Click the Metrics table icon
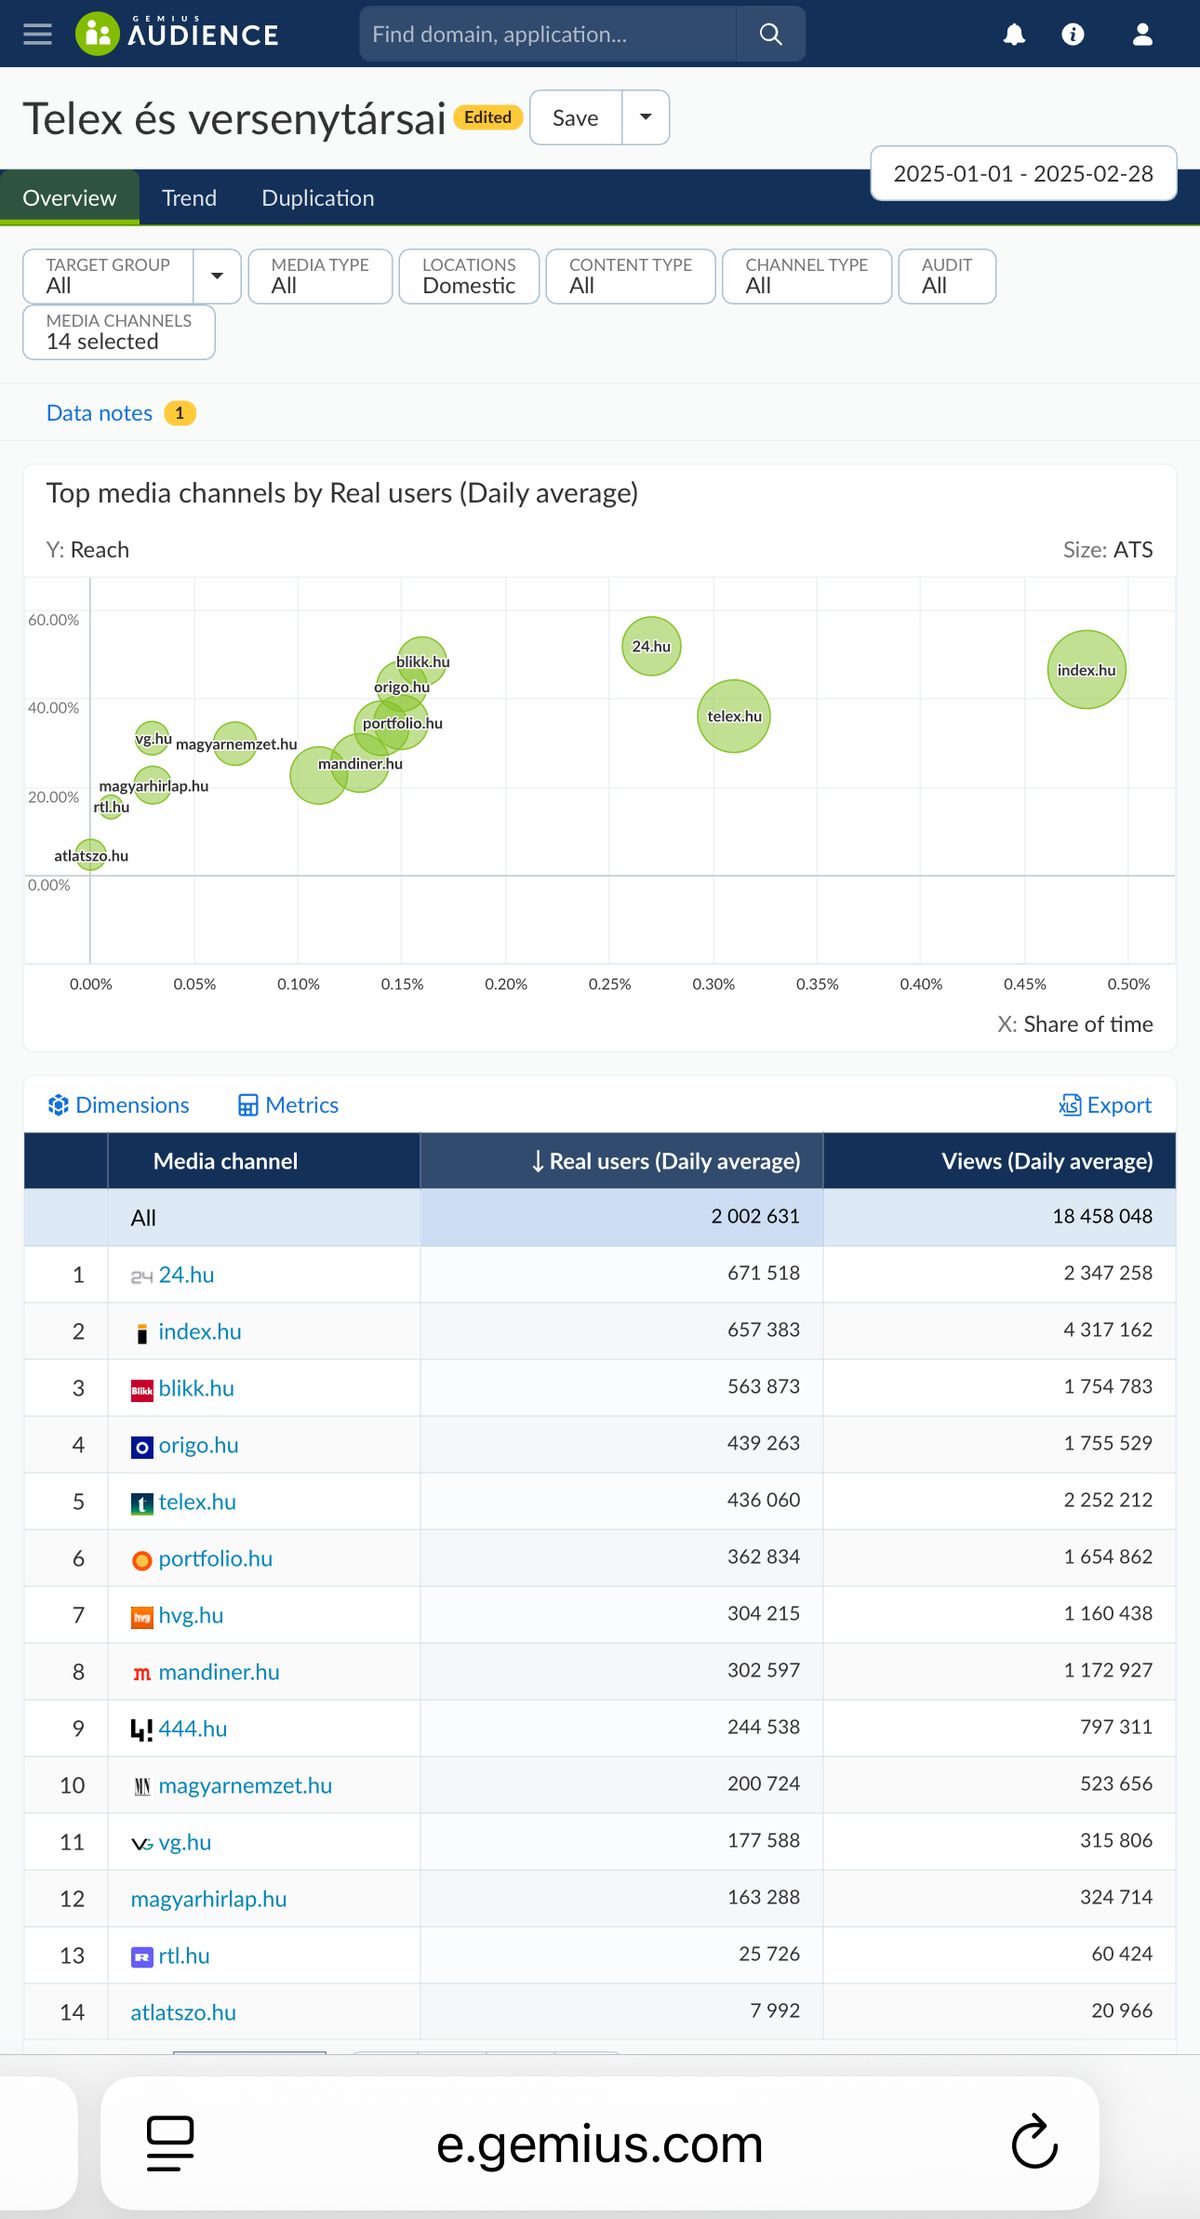This screenshot has height=2219, width=1200. point(248,1105)
